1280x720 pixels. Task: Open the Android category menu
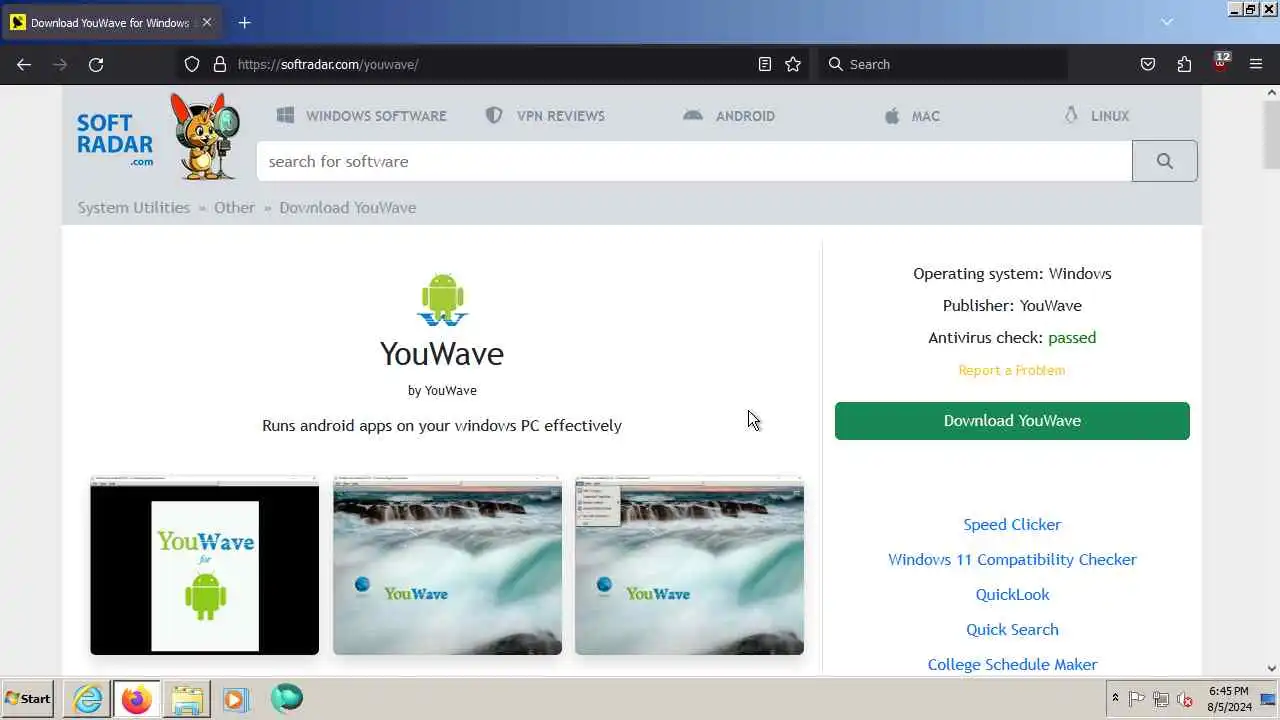coord(729,116)
